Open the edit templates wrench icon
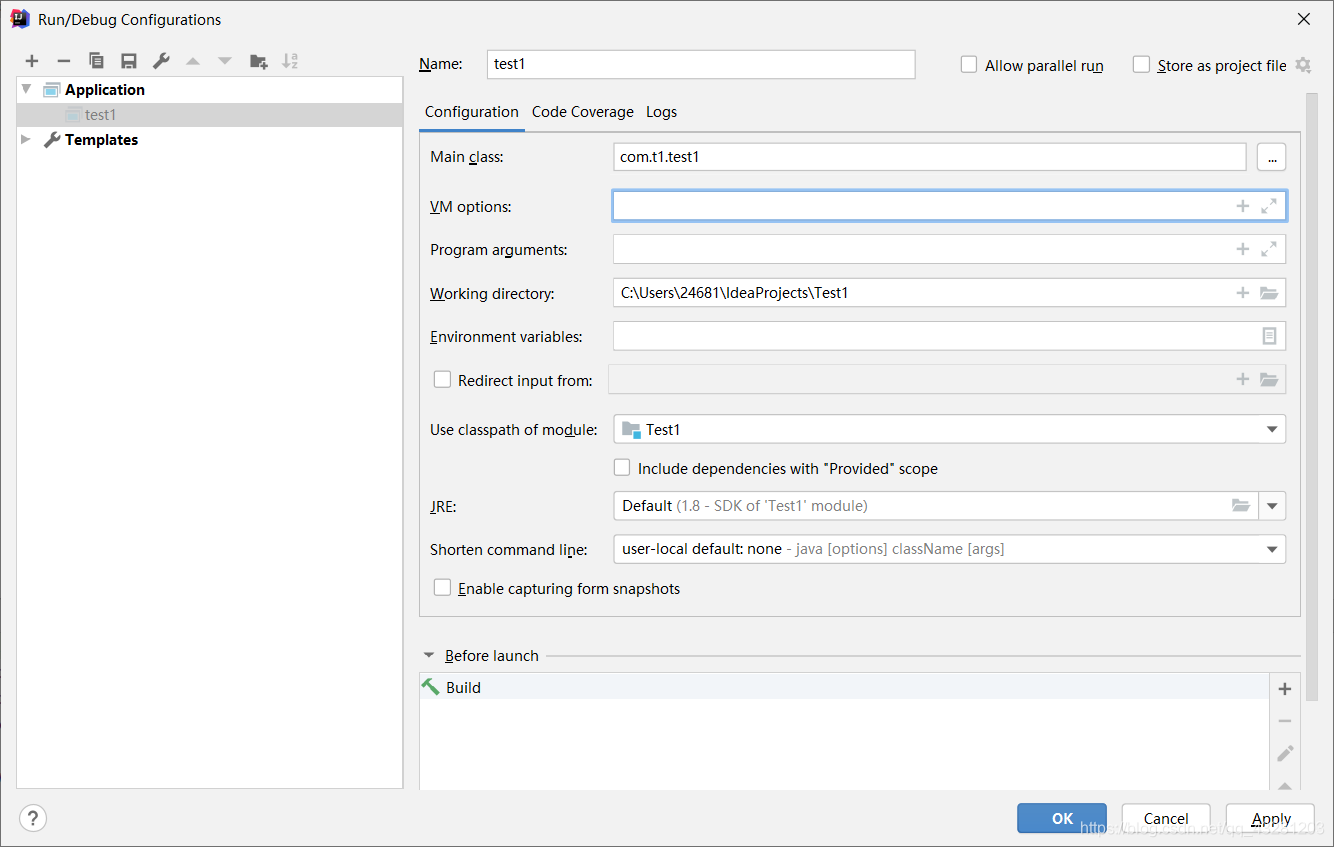 click(161, 61)
